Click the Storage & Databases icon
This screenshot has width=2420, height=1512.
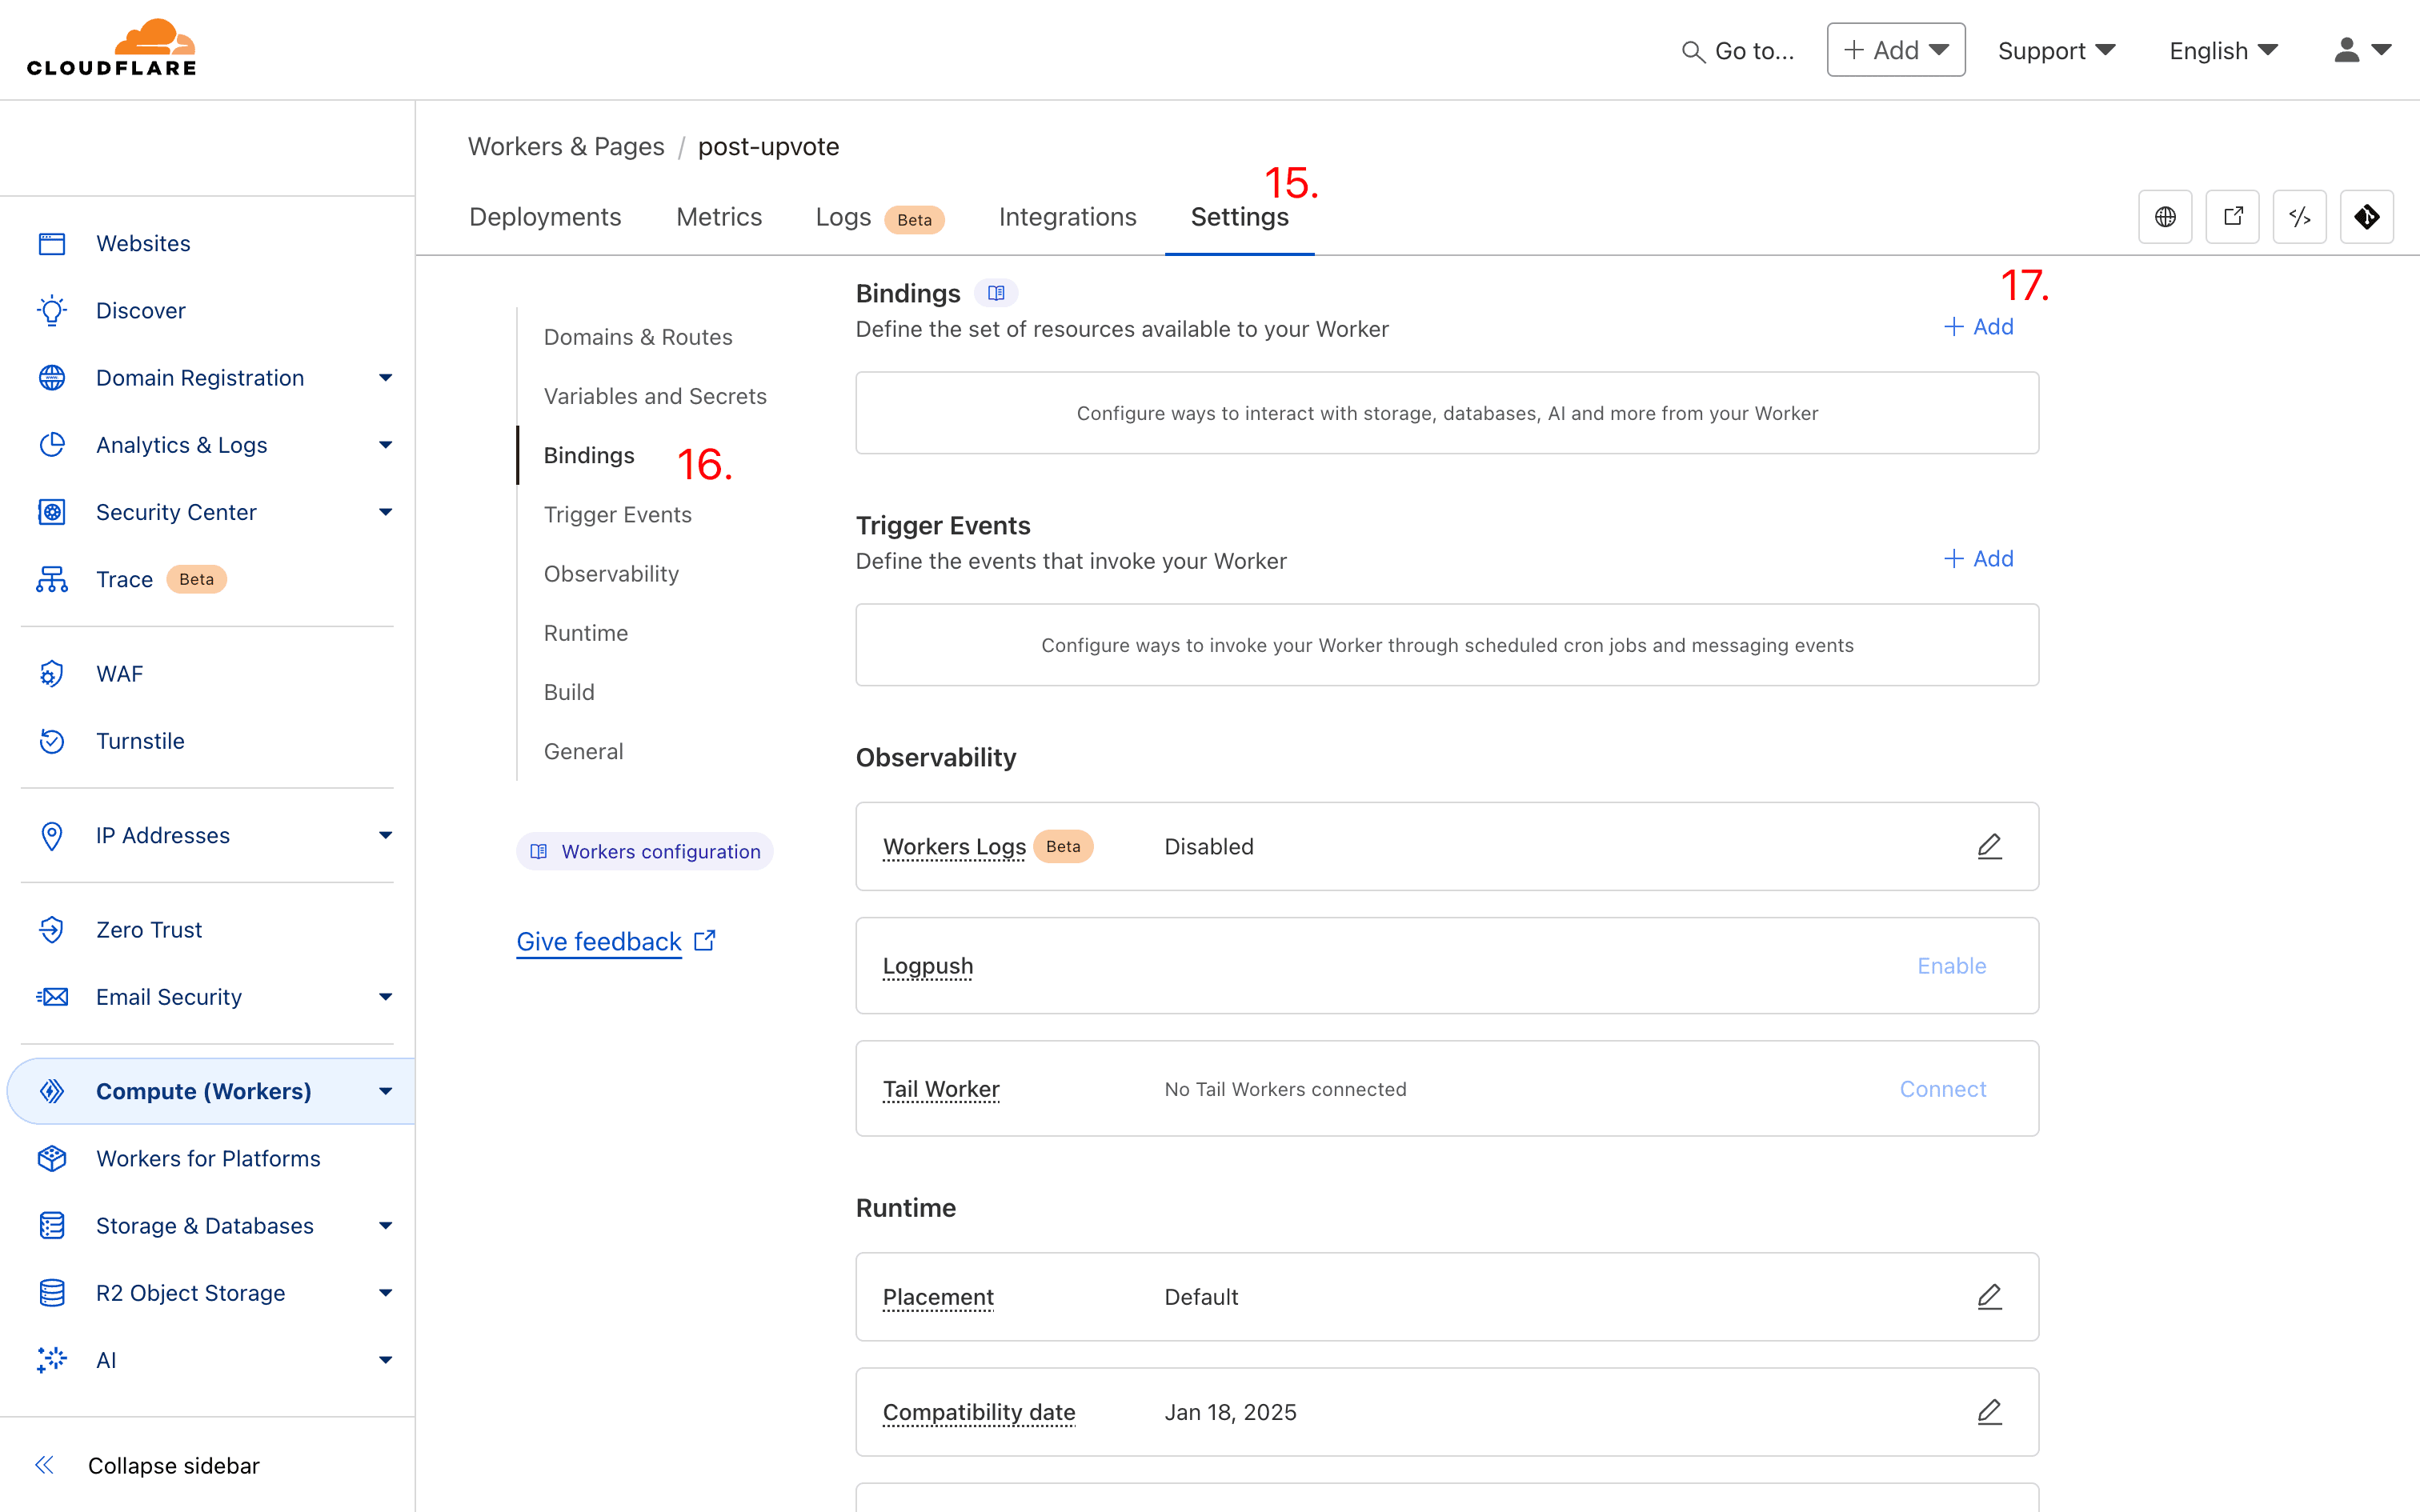[52, 1225]
